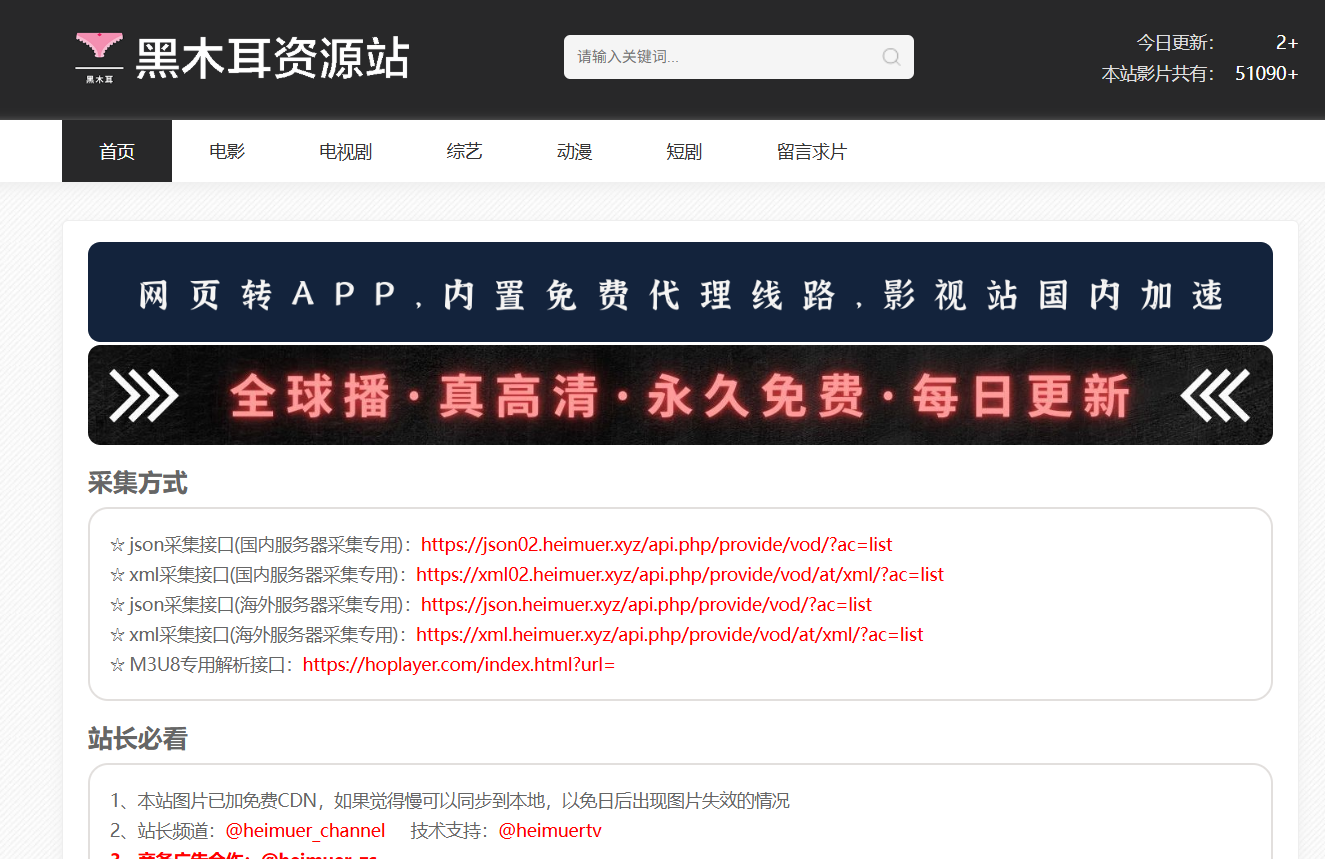Open the 网页转APP banner
1325x859 pixels.
680,292
